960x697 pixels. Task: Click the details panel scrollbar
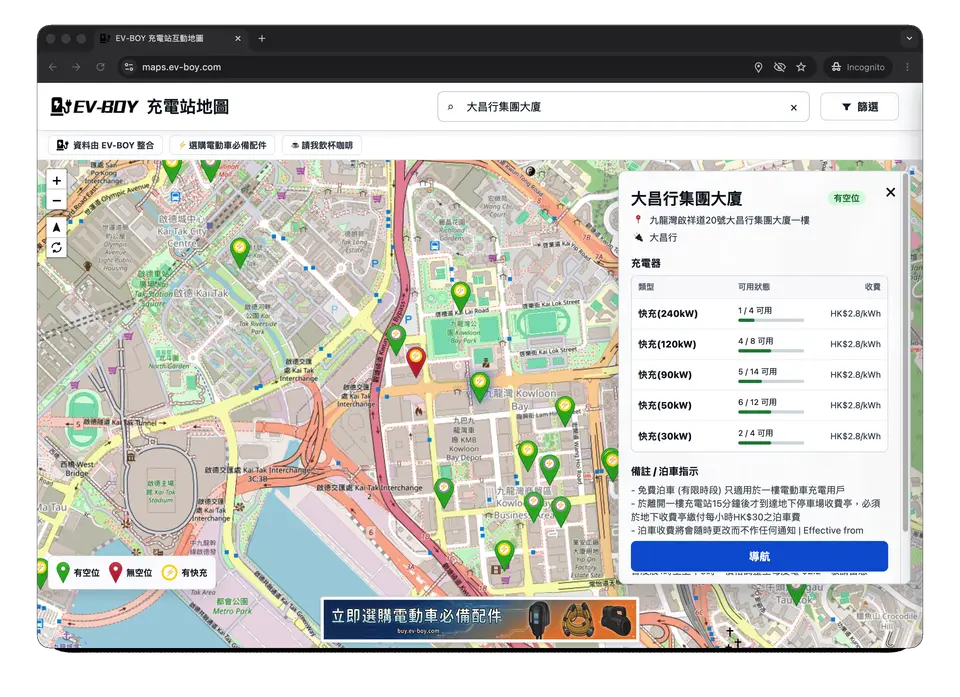tap(905, 353)
